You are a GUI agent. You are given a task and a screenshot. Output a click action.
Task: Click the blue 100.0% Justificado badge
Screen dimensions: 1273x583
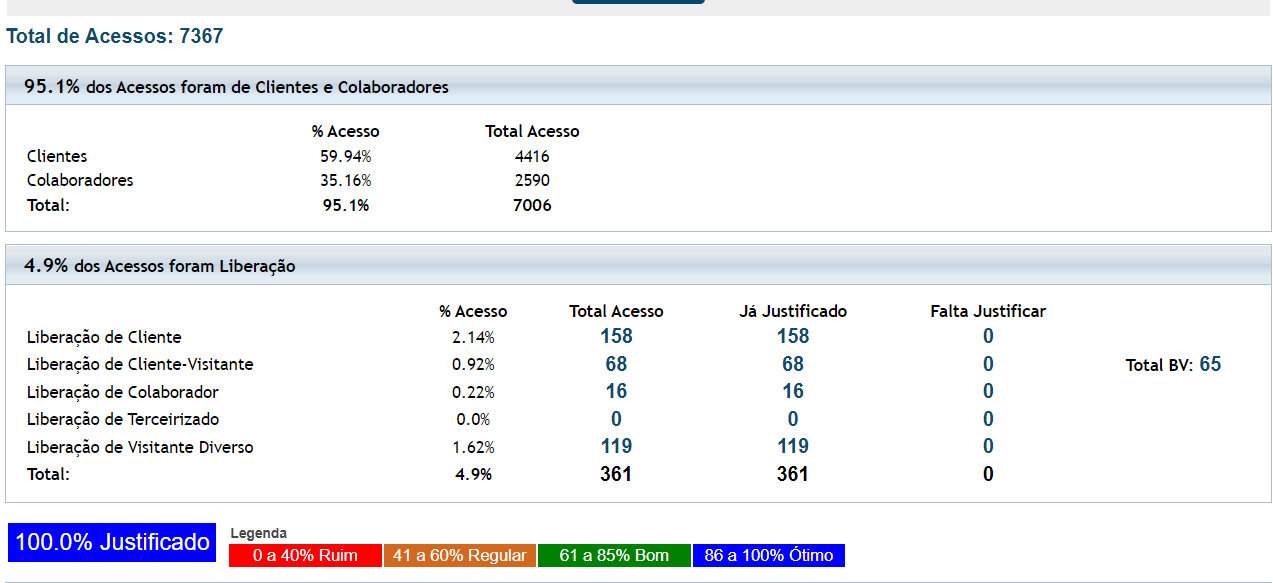click(112, 543)
